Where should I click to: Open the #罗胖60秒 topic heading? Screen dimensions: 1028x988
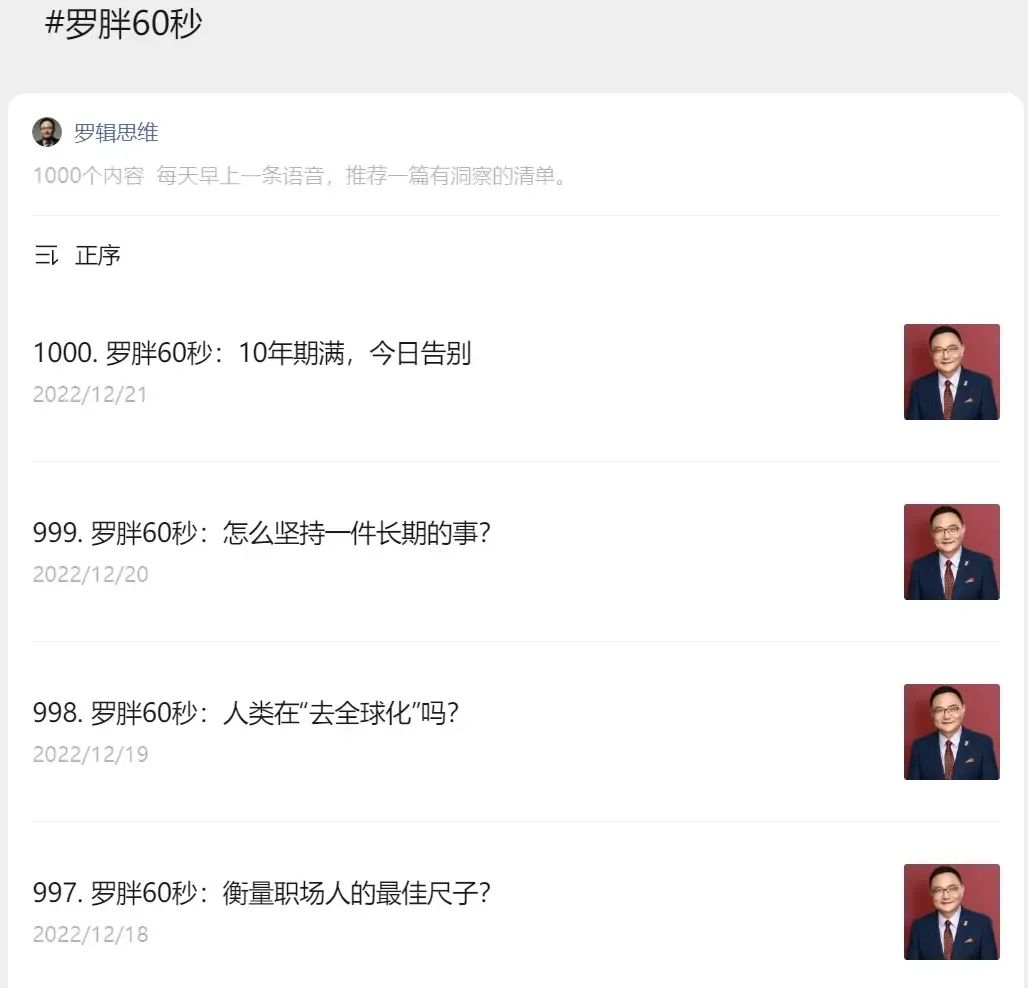[x=123, y=24]
